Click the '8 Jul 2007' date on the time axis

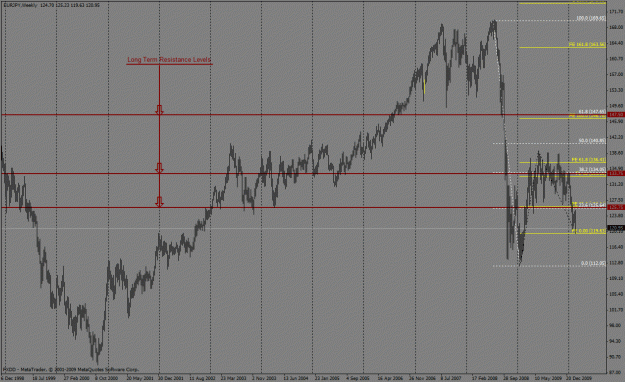point(451,378)
